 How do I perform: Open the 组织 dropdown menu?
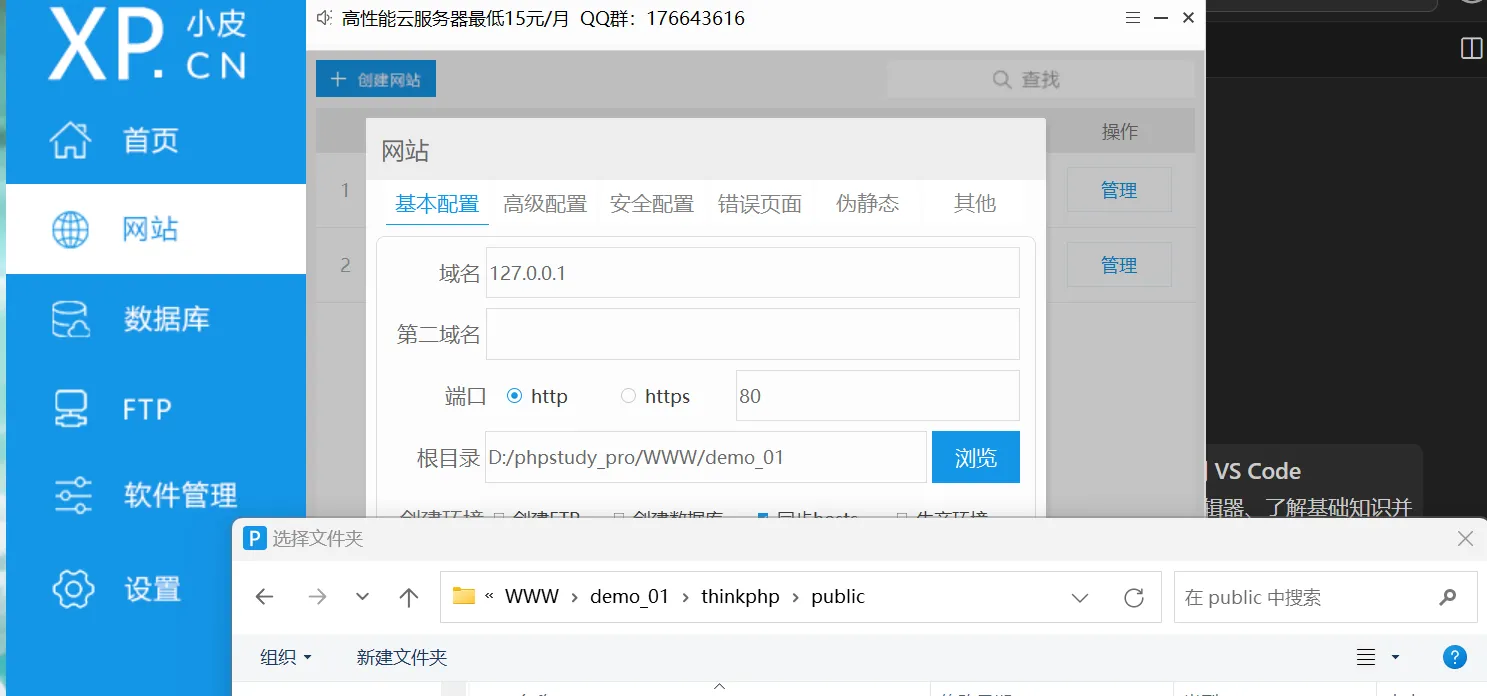pyautogui.click(x=286, y=657)
